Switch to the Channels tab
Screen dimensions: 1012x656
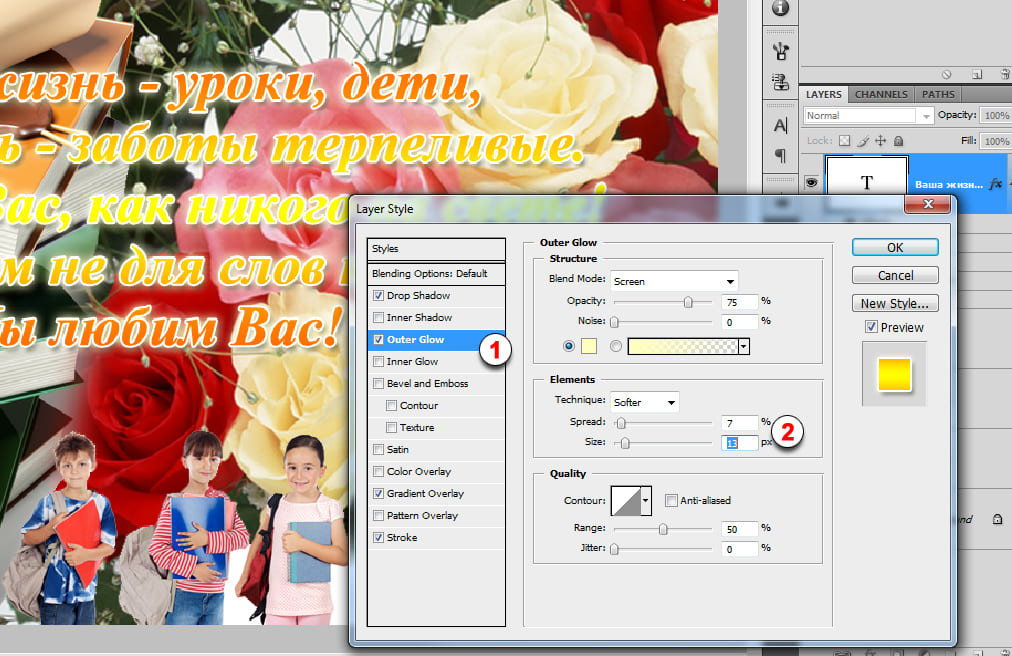[881, 94]
